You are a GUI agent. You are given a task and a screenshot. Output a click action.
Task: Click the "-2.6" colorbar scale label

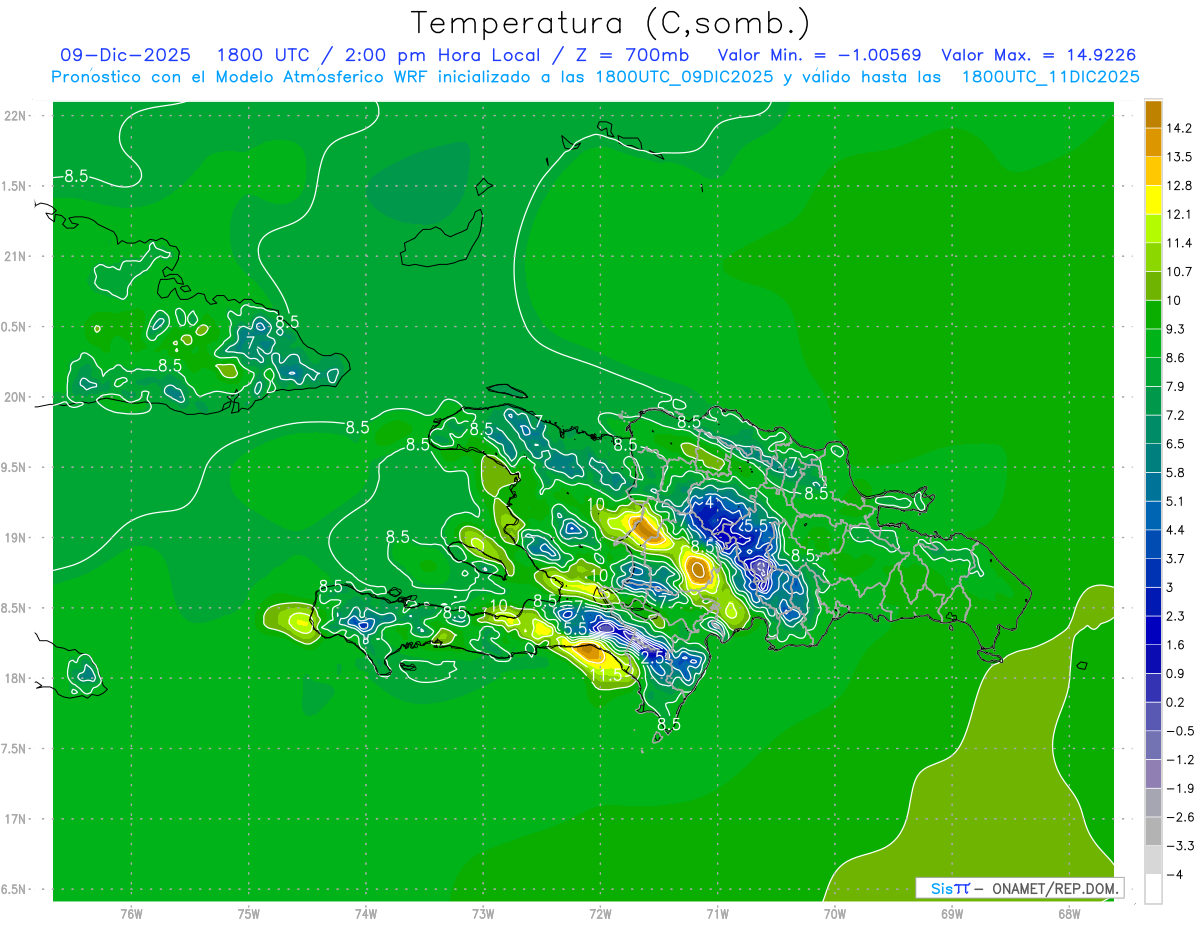(x=1180, y=817)
